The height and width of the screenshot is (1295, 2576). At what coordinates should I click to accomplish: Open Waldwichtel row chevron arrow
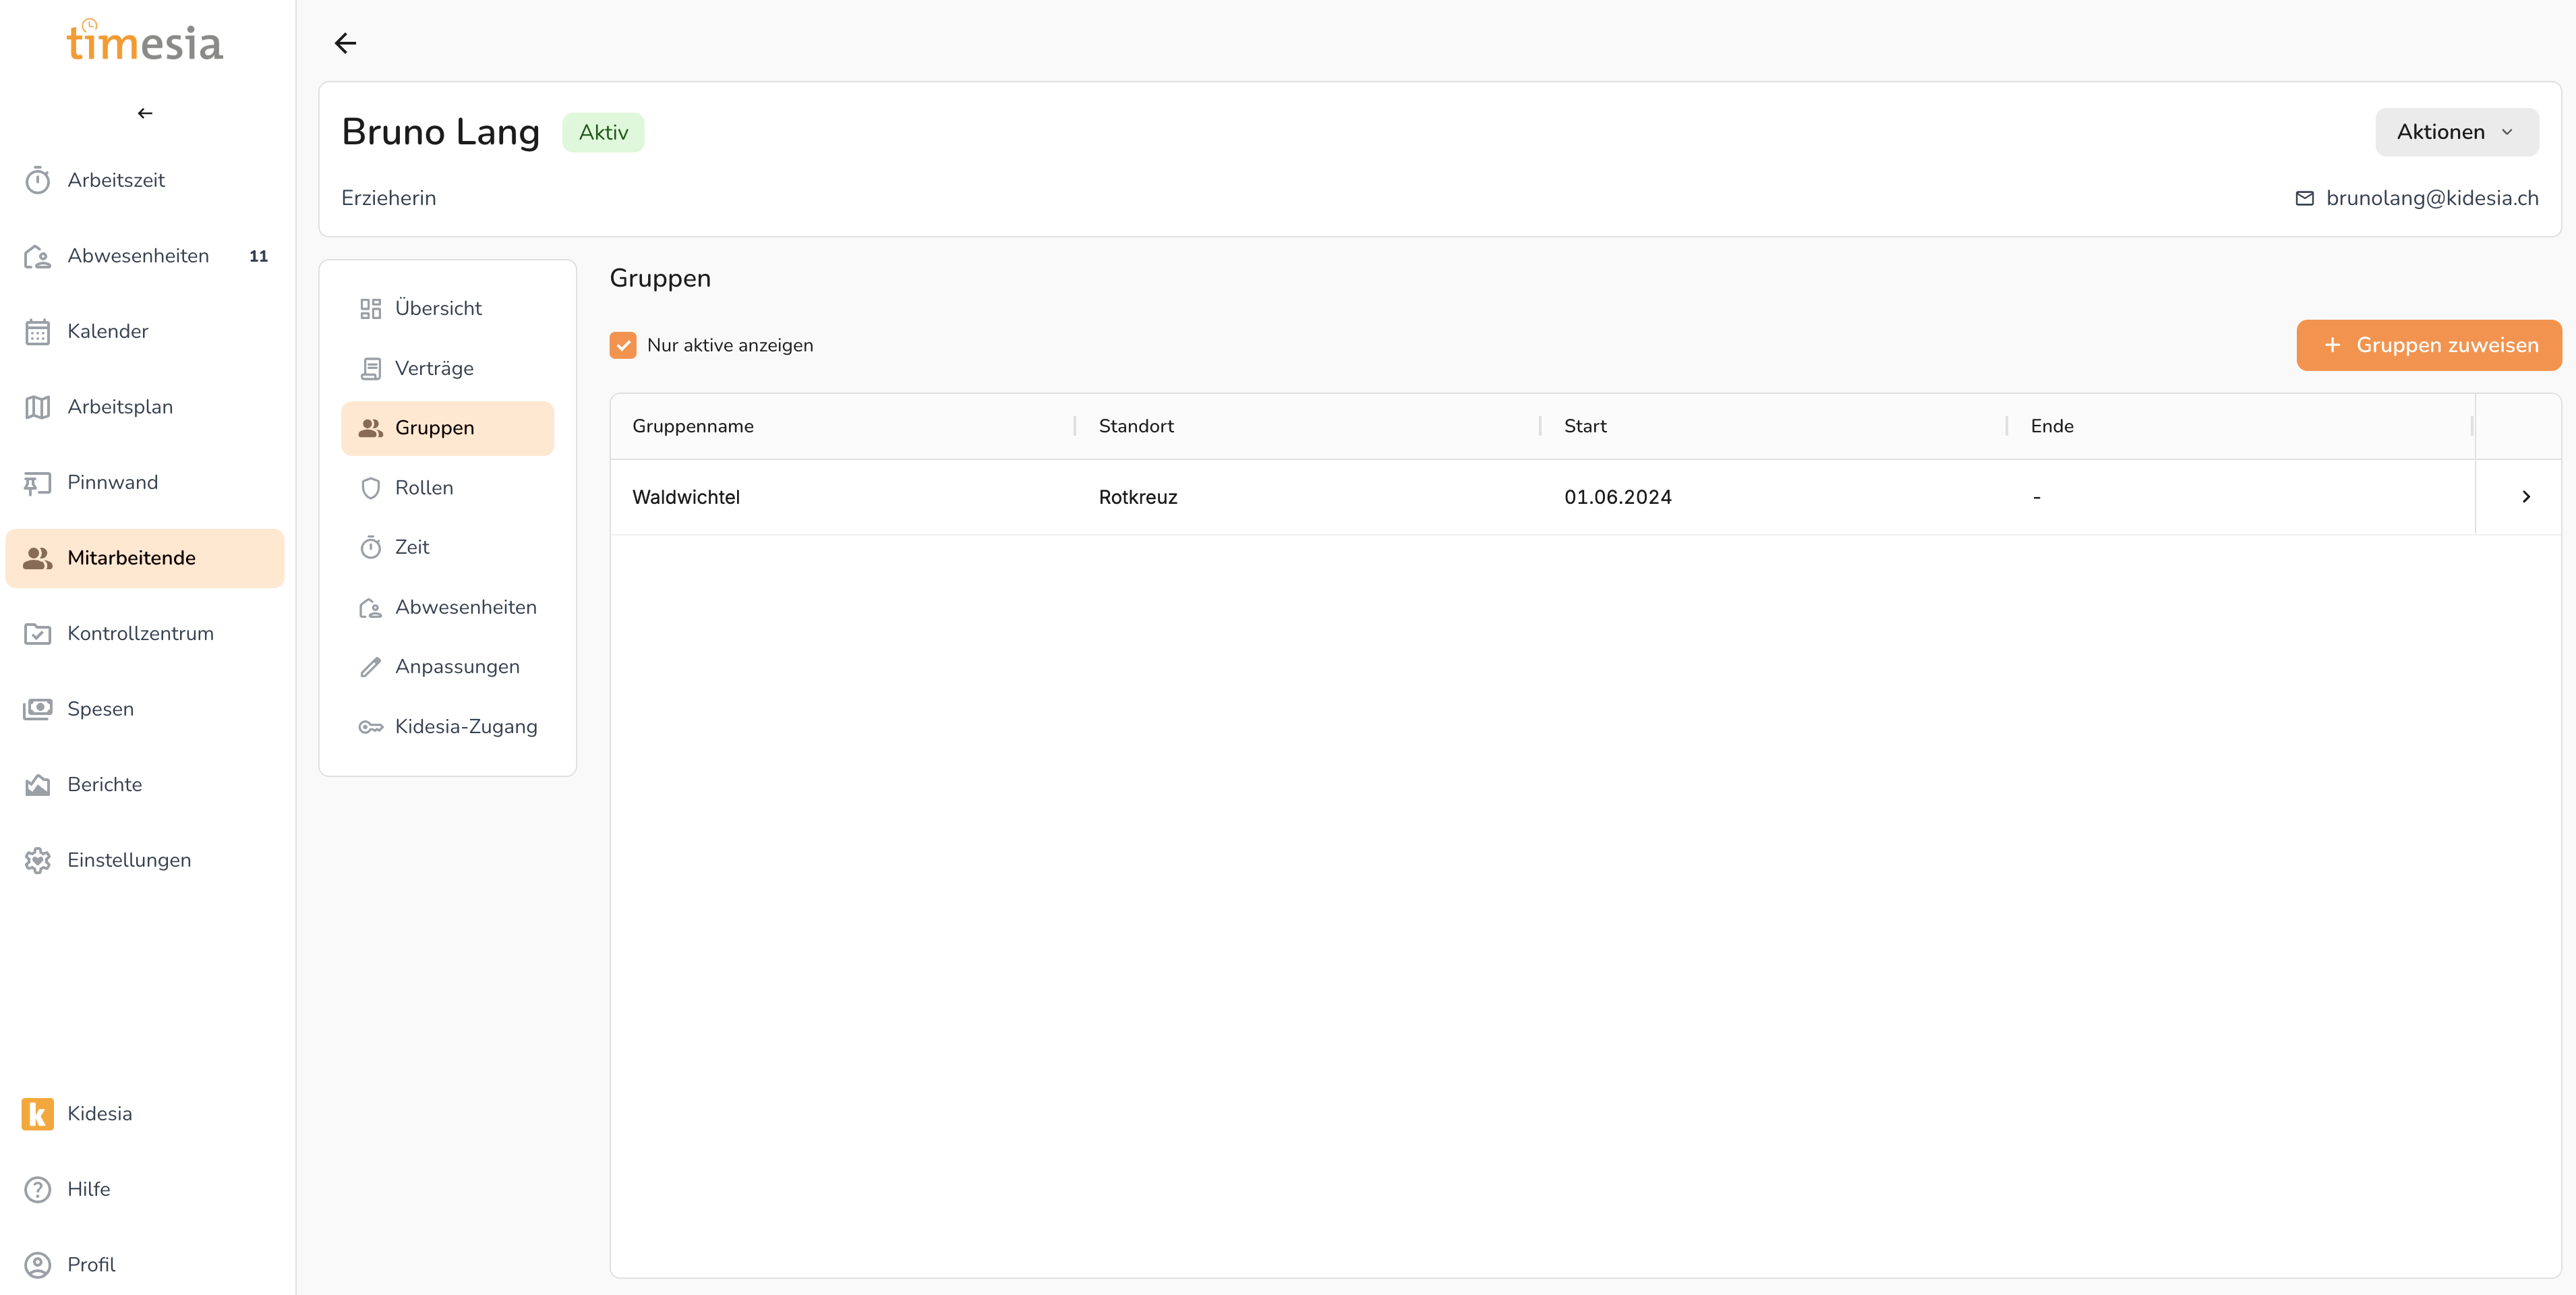coord(2525,497)
